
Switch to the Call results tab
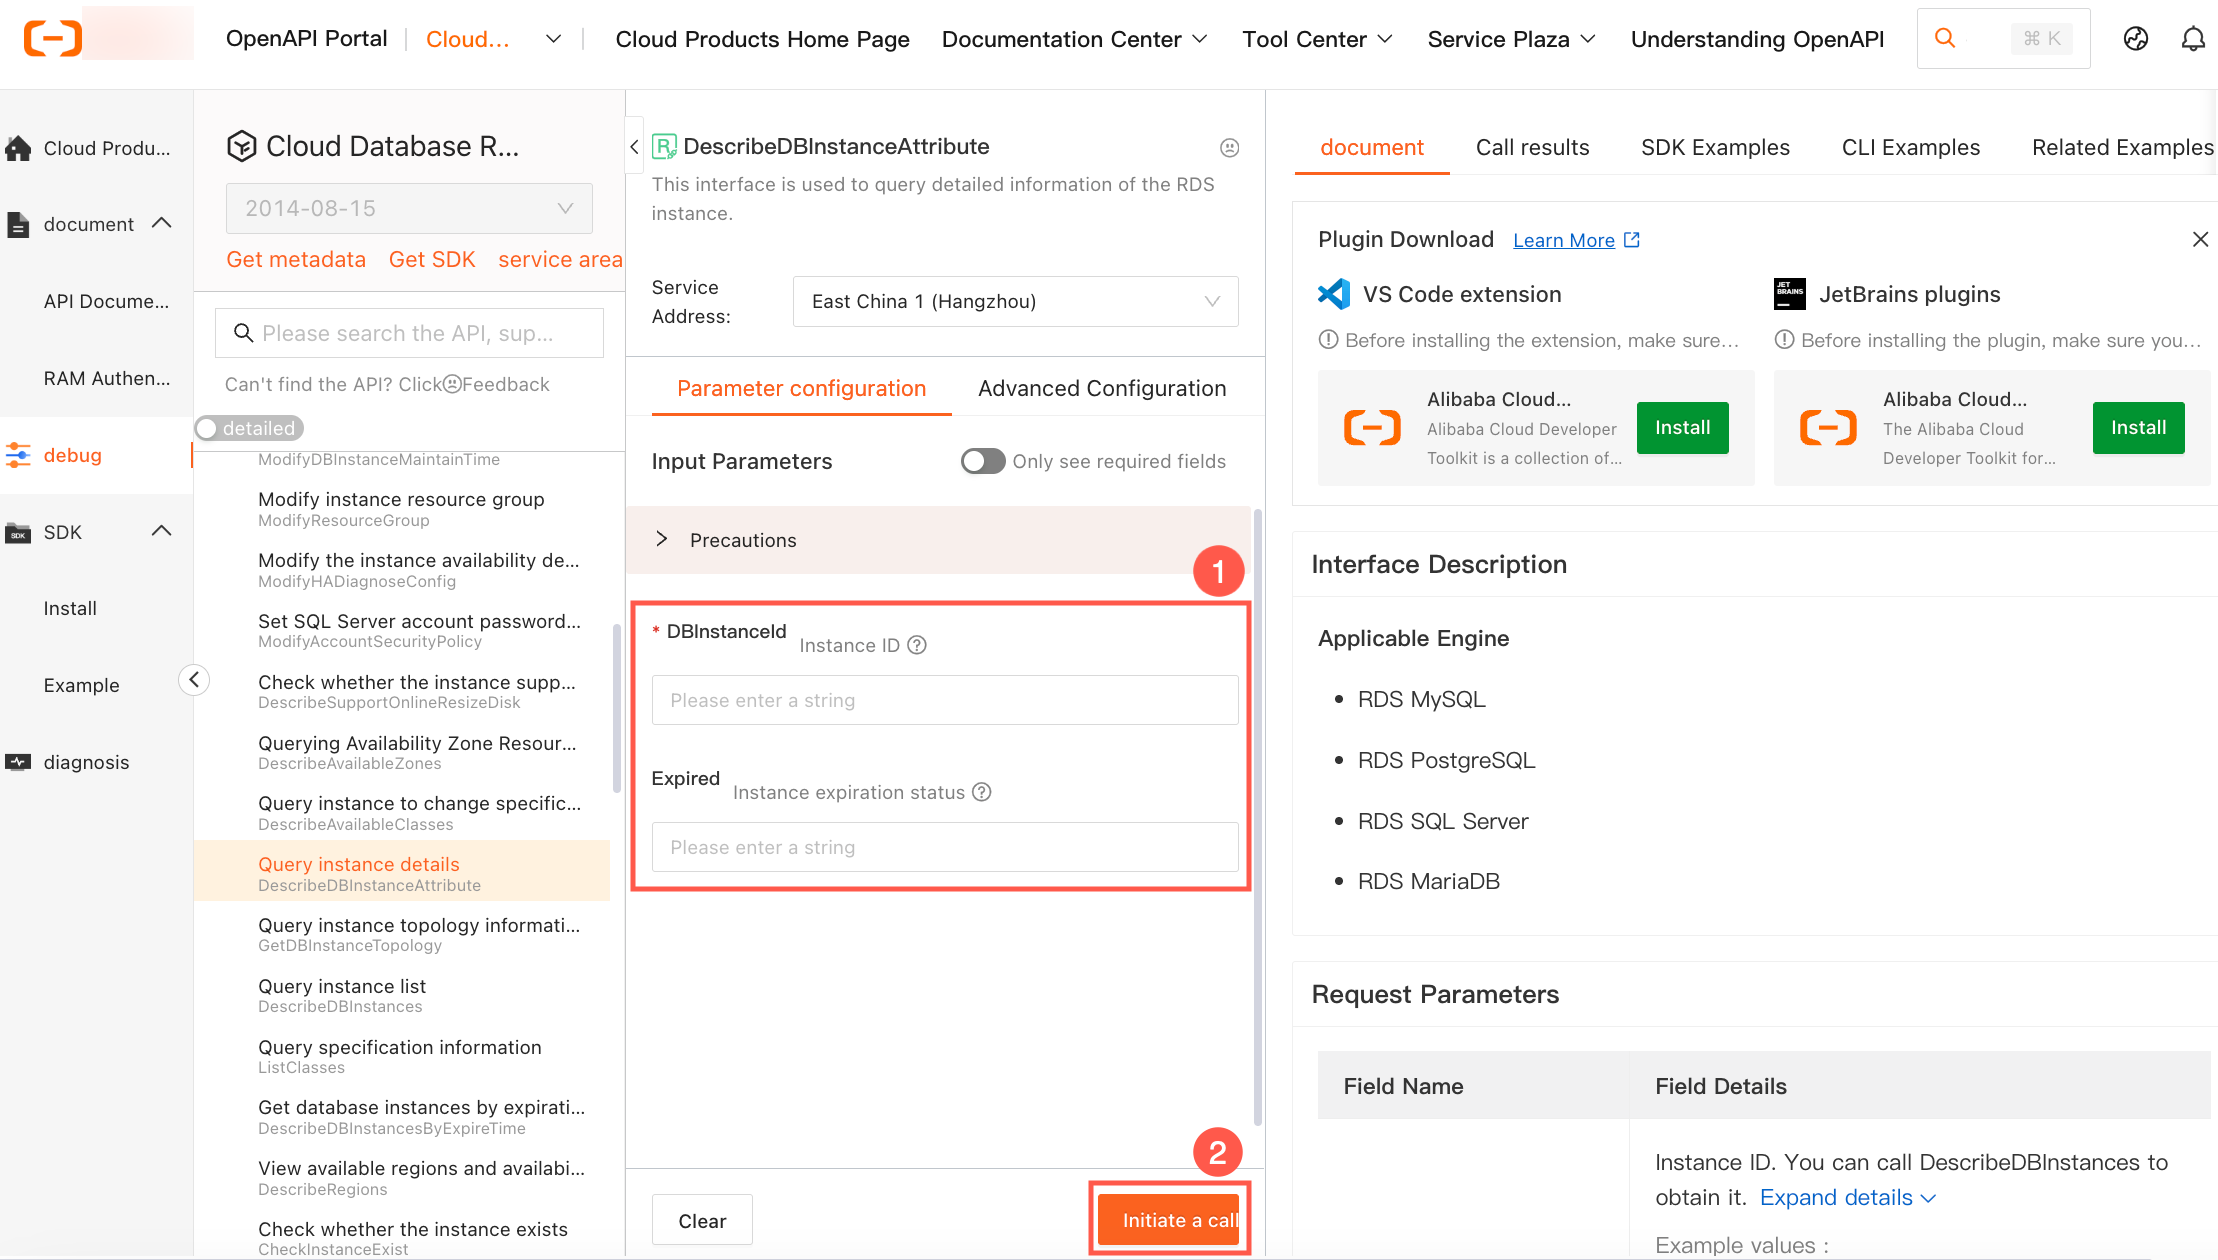tap(1532, 147)
